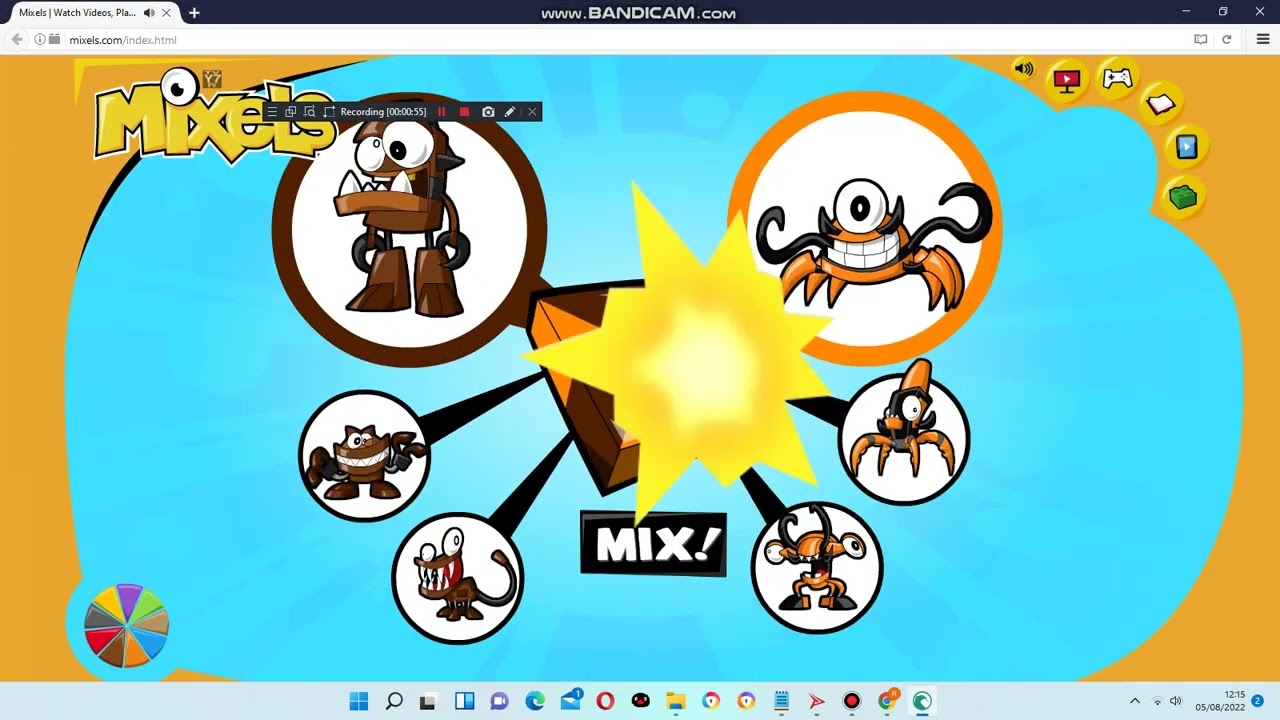Click Bandicam rectangle area selection icon
This screenshot has width=1280, height=720.
pos(329,112)
